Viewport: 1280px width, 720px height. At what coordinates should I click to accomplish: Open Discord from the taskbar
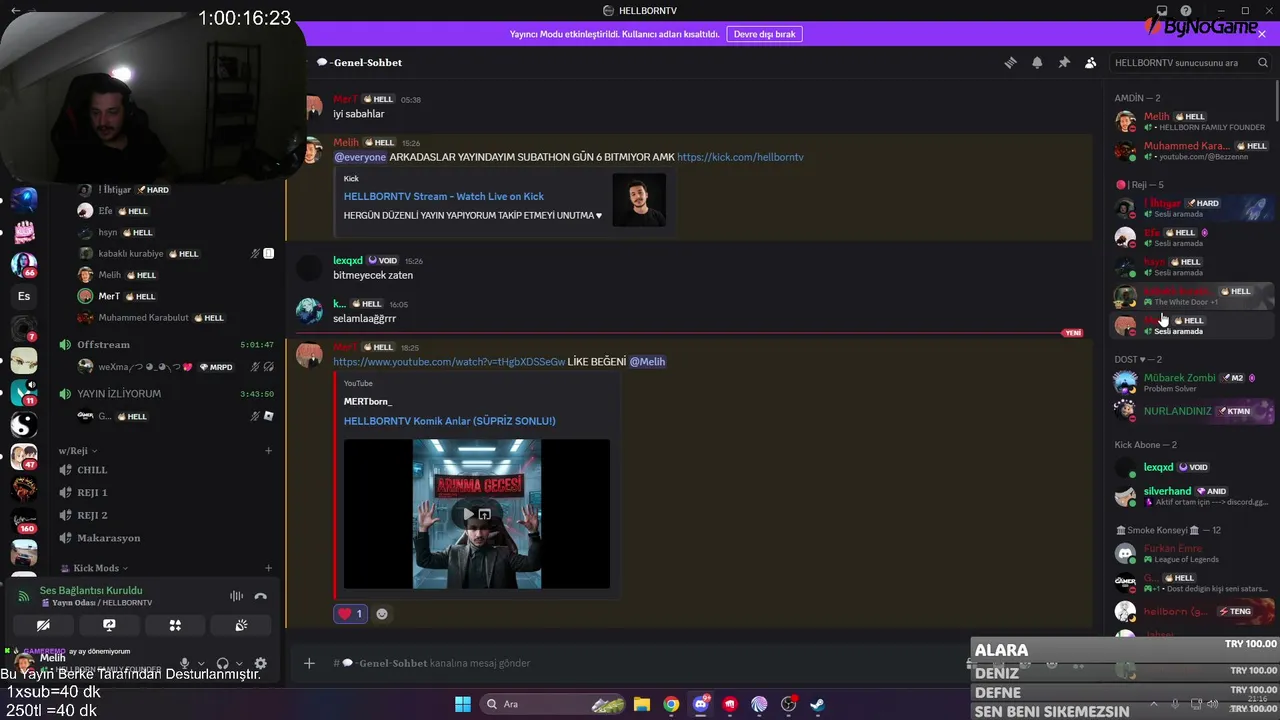[701, 704]
